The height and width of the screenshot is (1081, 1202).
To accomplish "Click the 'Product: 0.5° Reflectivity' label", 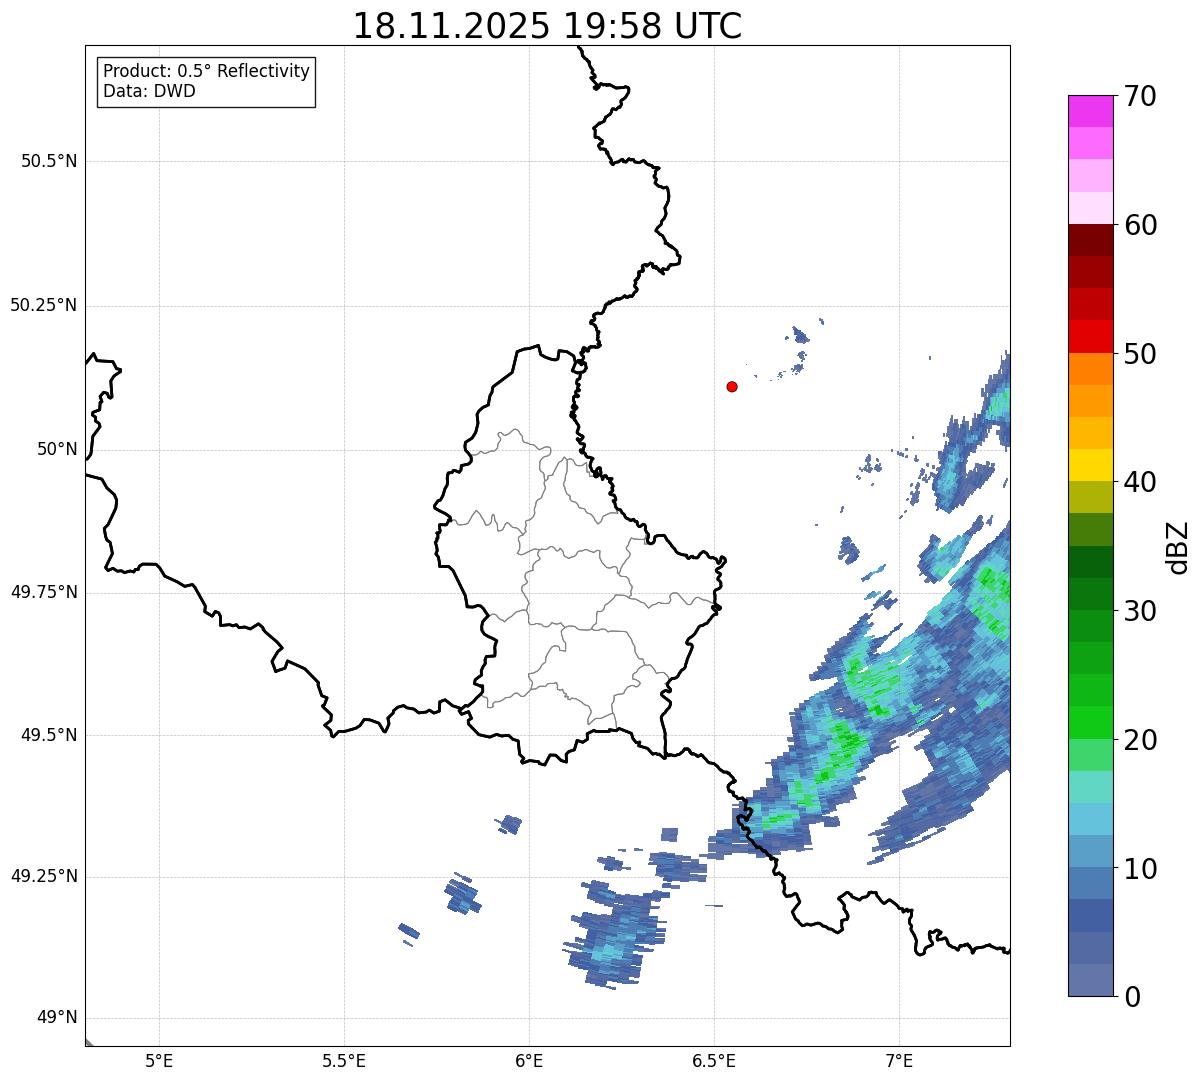I will [x=206, y=71].
